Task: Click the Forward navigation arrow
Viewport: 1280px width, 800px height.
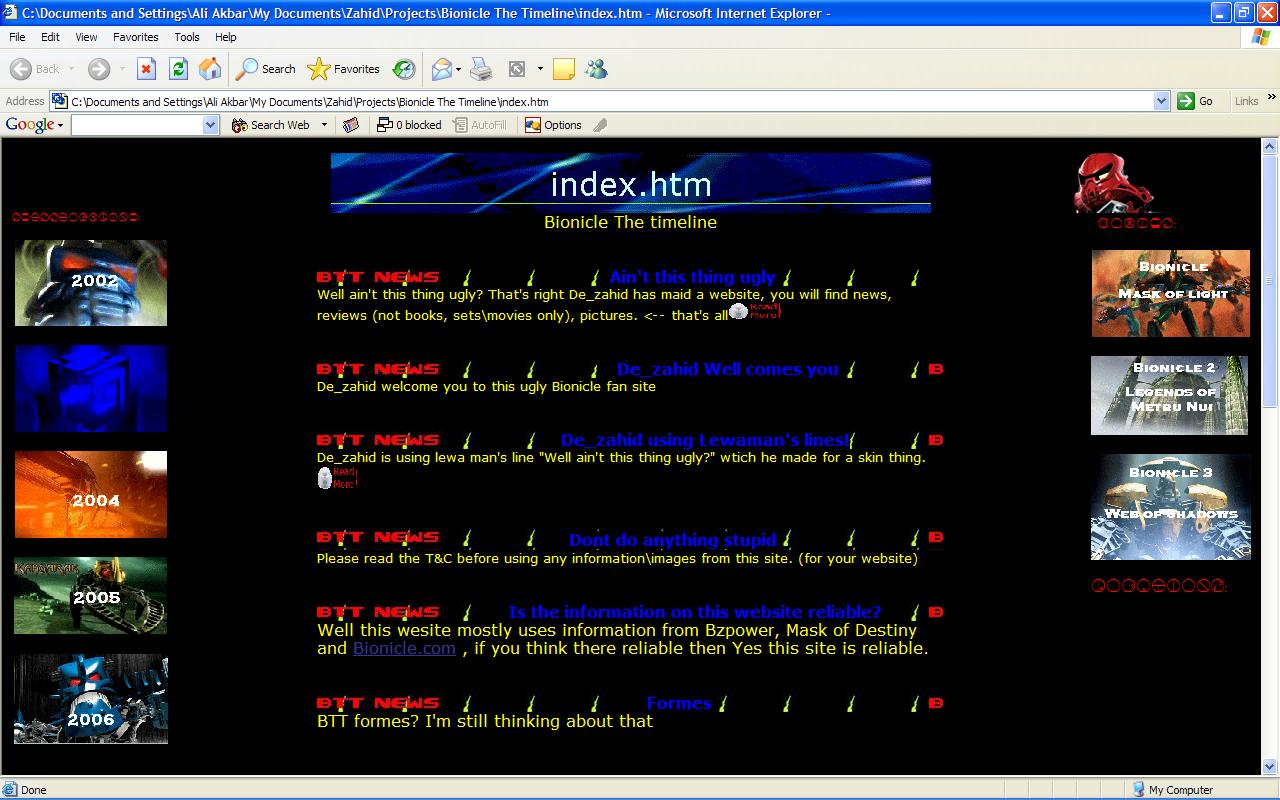Action: click(x=98, y=69)
